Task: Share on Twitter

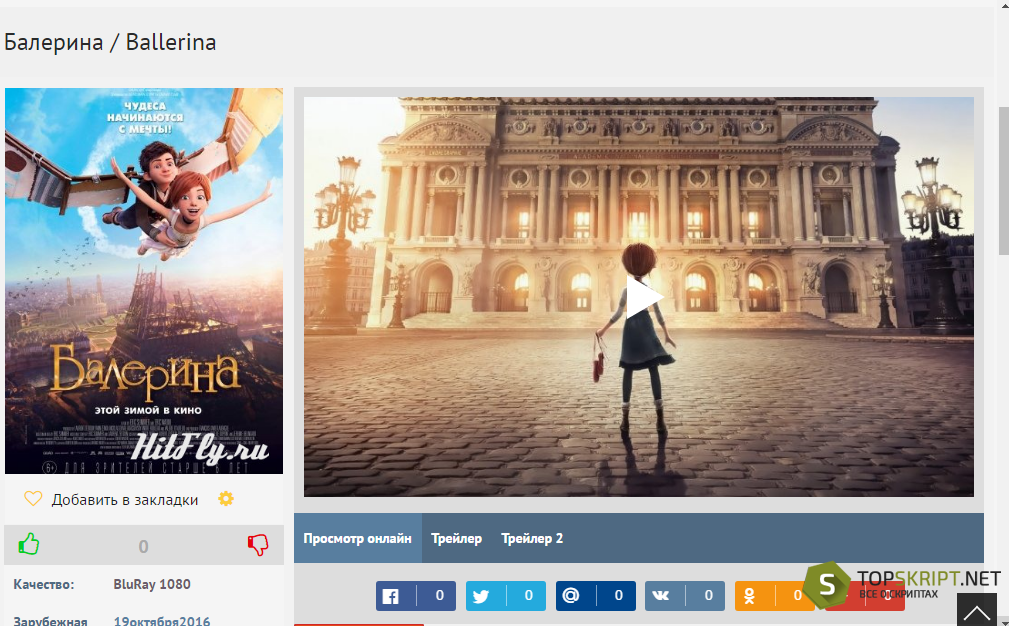Action: tap(506, 596)
